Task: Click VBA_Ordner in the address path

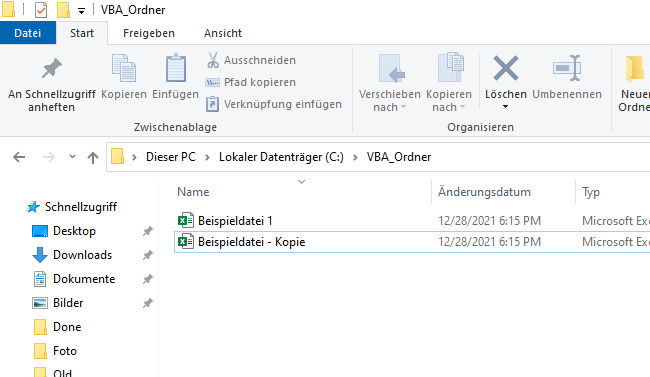Action: tap(399, 157)
